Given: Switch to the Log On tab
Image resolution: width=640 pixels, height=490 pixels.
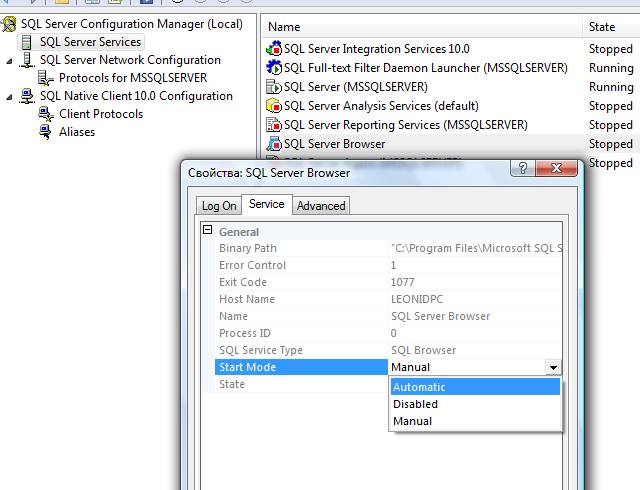Looking at the screenshot, I should point(219,206).
